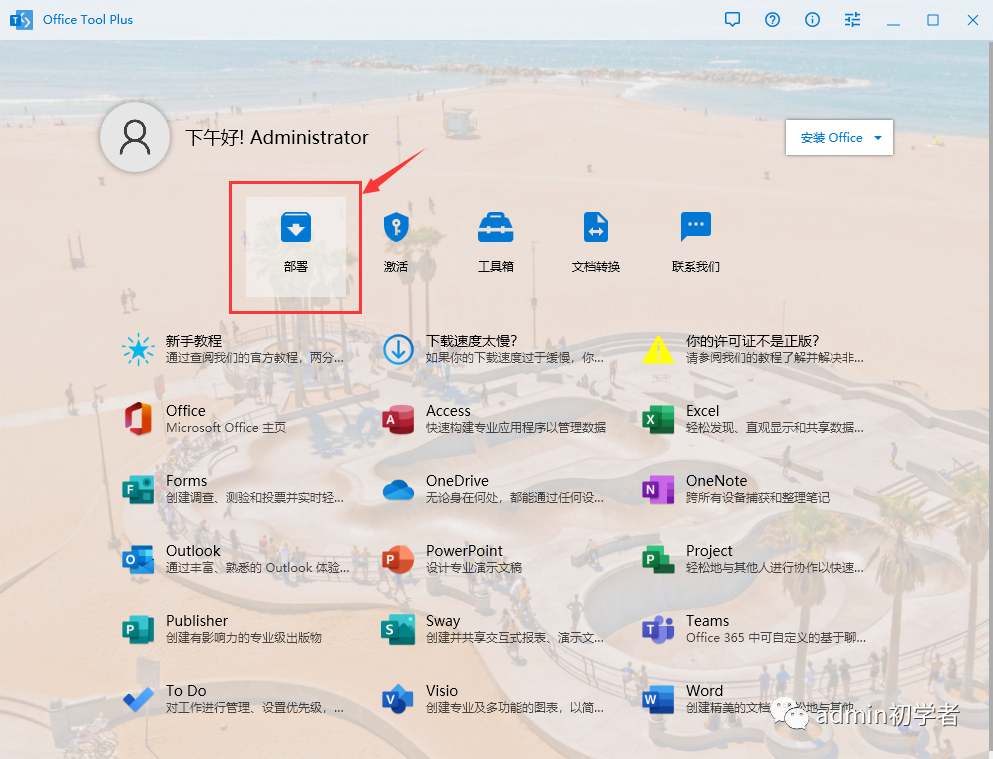Click the Forms description text
This screenshot has width=993, height=759.
[255, 498]
